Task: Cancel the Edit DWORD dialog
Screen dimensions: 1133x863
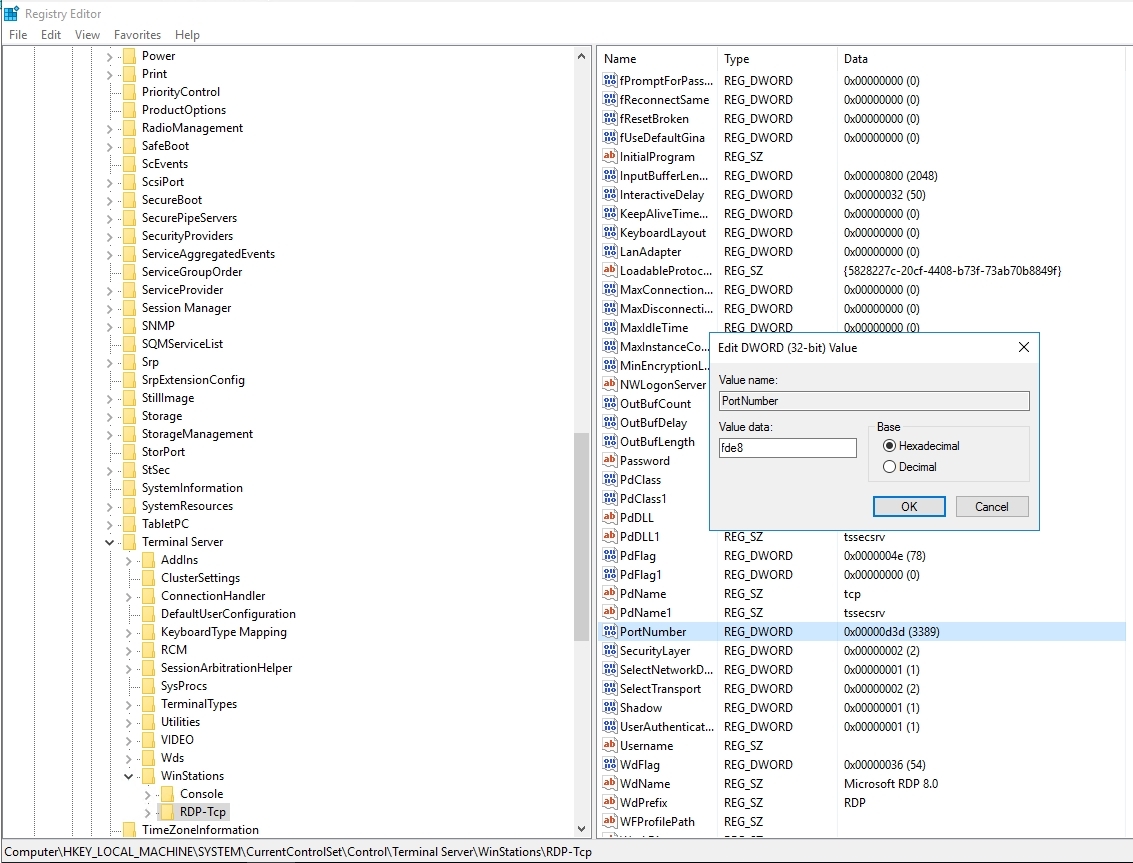Action: [x=991, y=507]
